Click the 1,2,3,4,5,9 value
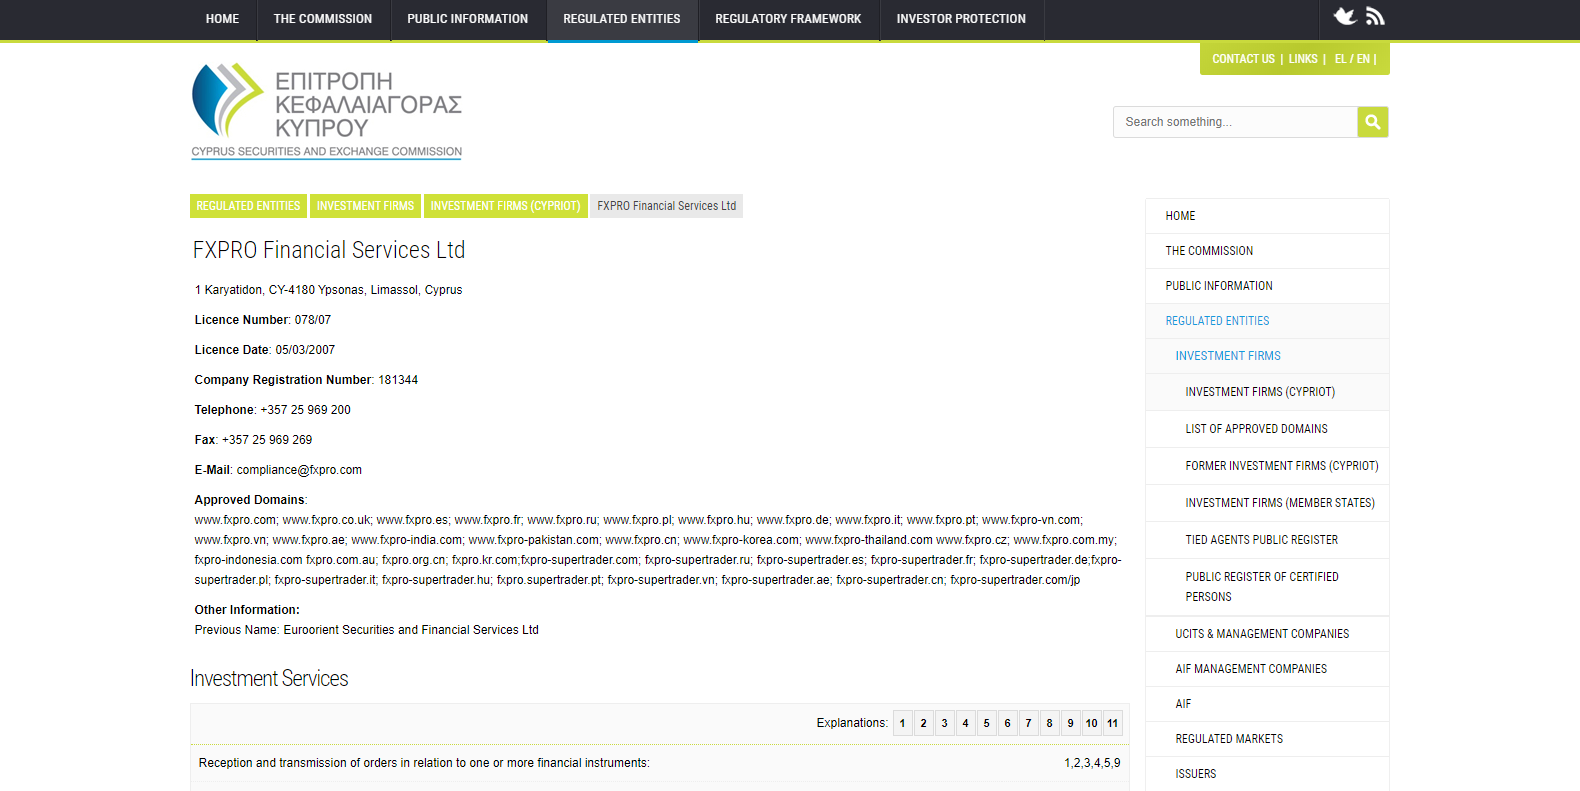The width and height of the screenshot is (1580, 791). pyautogui.click(x=1092, y=763)
